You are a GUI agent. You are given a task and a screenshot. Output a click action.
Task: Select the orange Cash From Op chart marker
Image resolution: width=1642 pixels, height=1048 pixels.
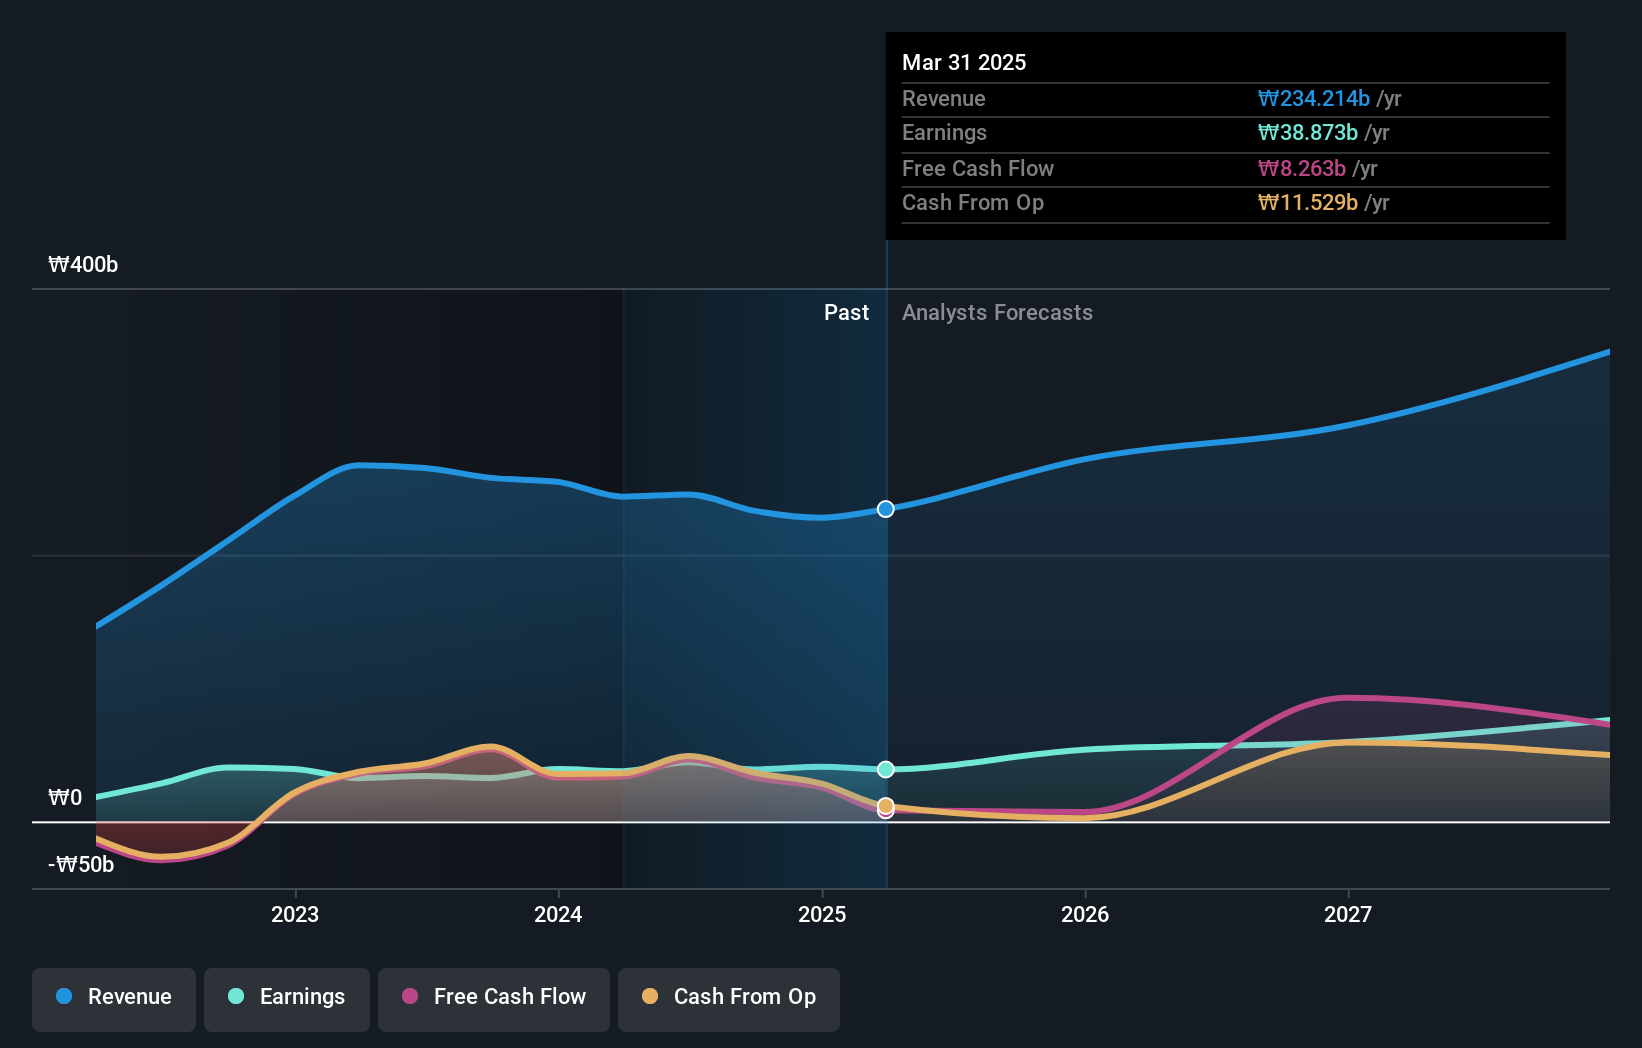coord(885,803)
